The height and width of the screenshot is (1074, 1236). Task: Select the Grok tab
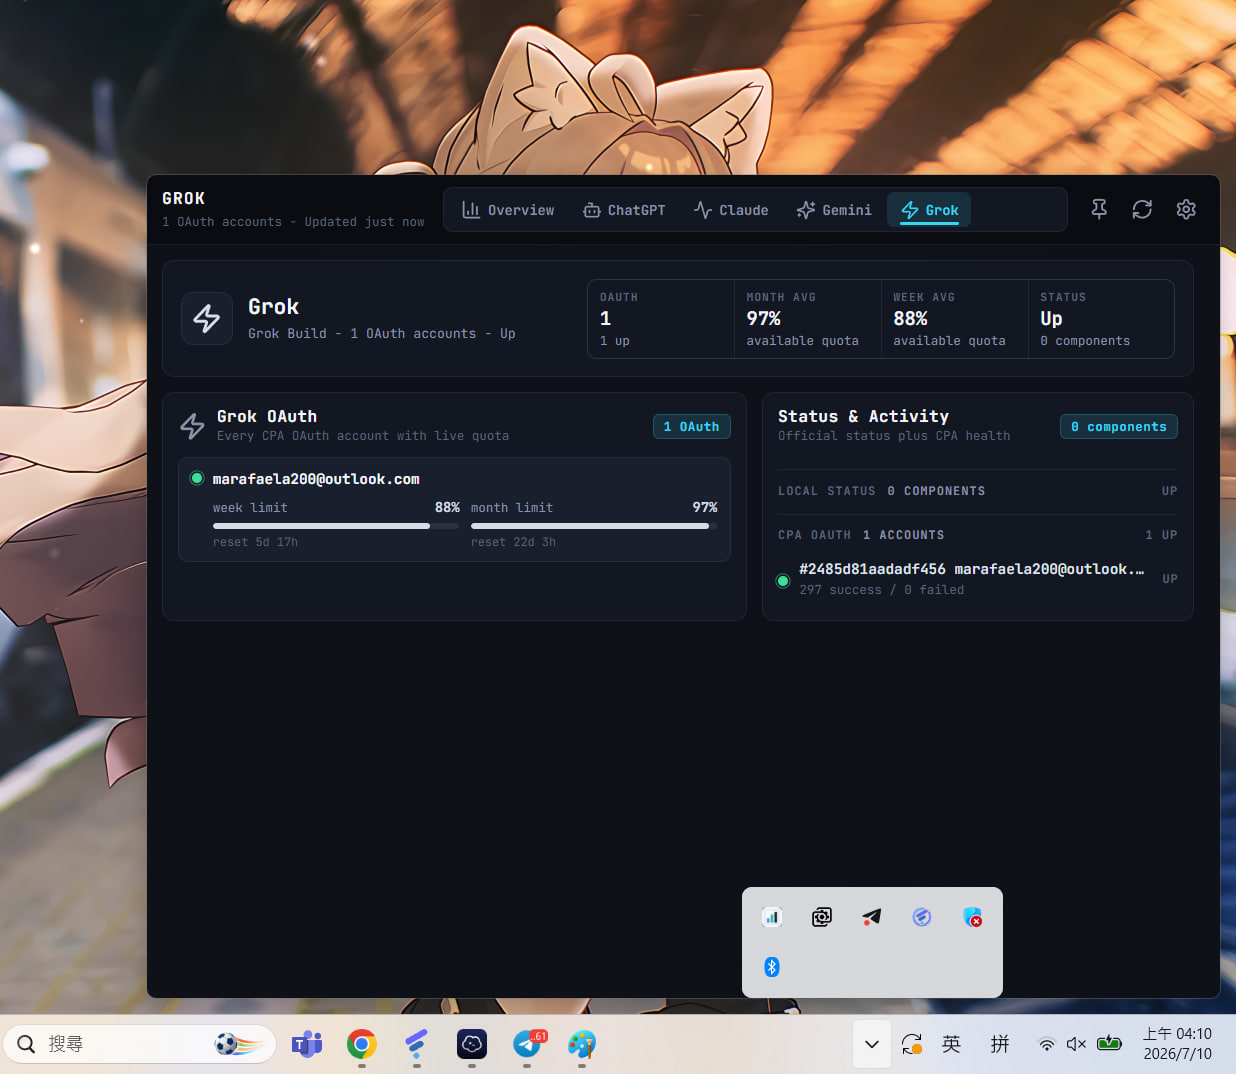[x=930, y=210]
